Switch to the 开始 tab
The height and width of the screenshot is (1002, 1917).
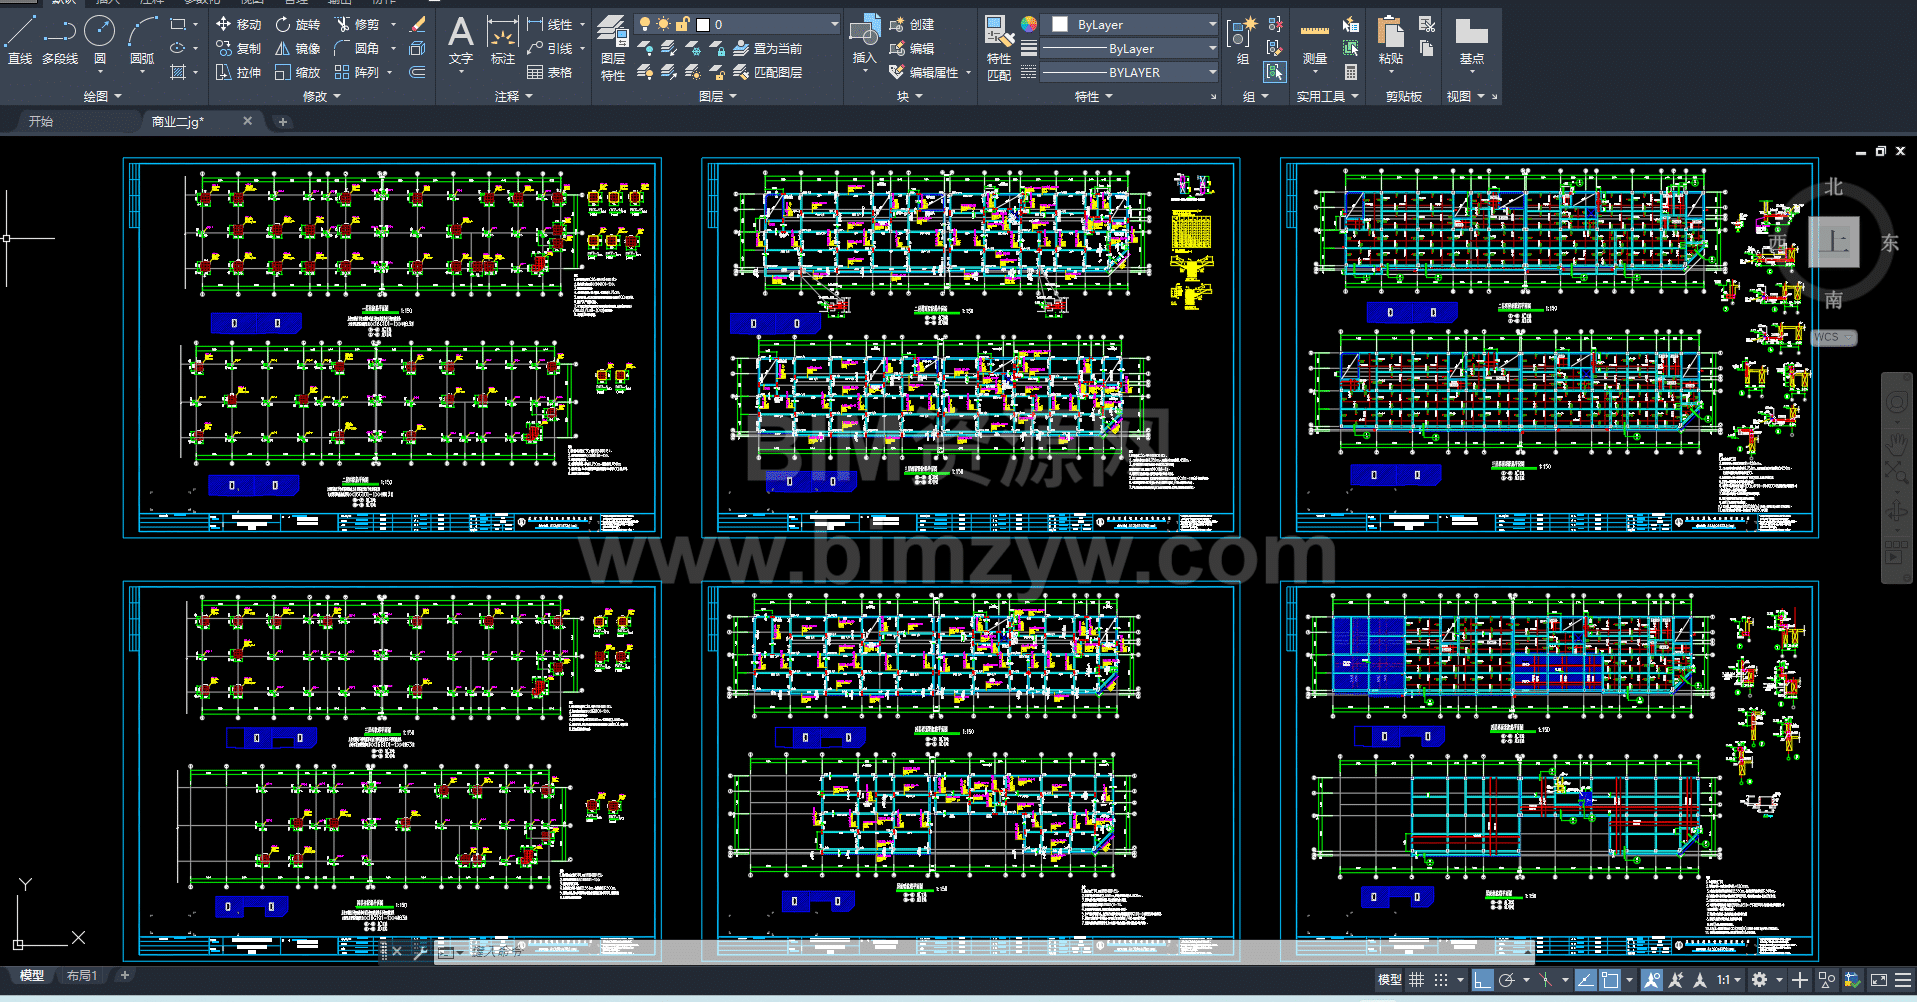click(41, 121)
